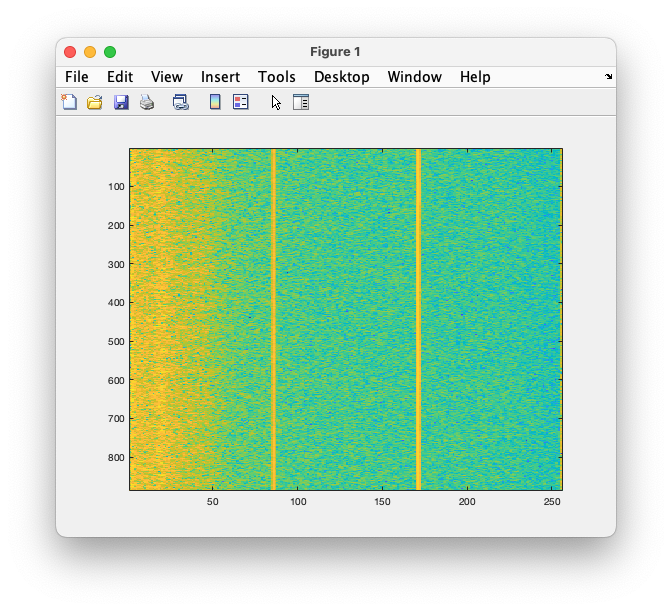Open the Edit menu

tap(120, 77)
